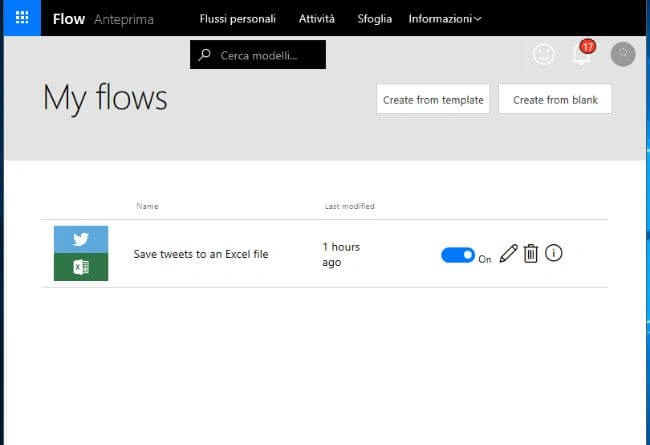
Task: Open the Sfoglia menu item
Action: pos(375,19)
